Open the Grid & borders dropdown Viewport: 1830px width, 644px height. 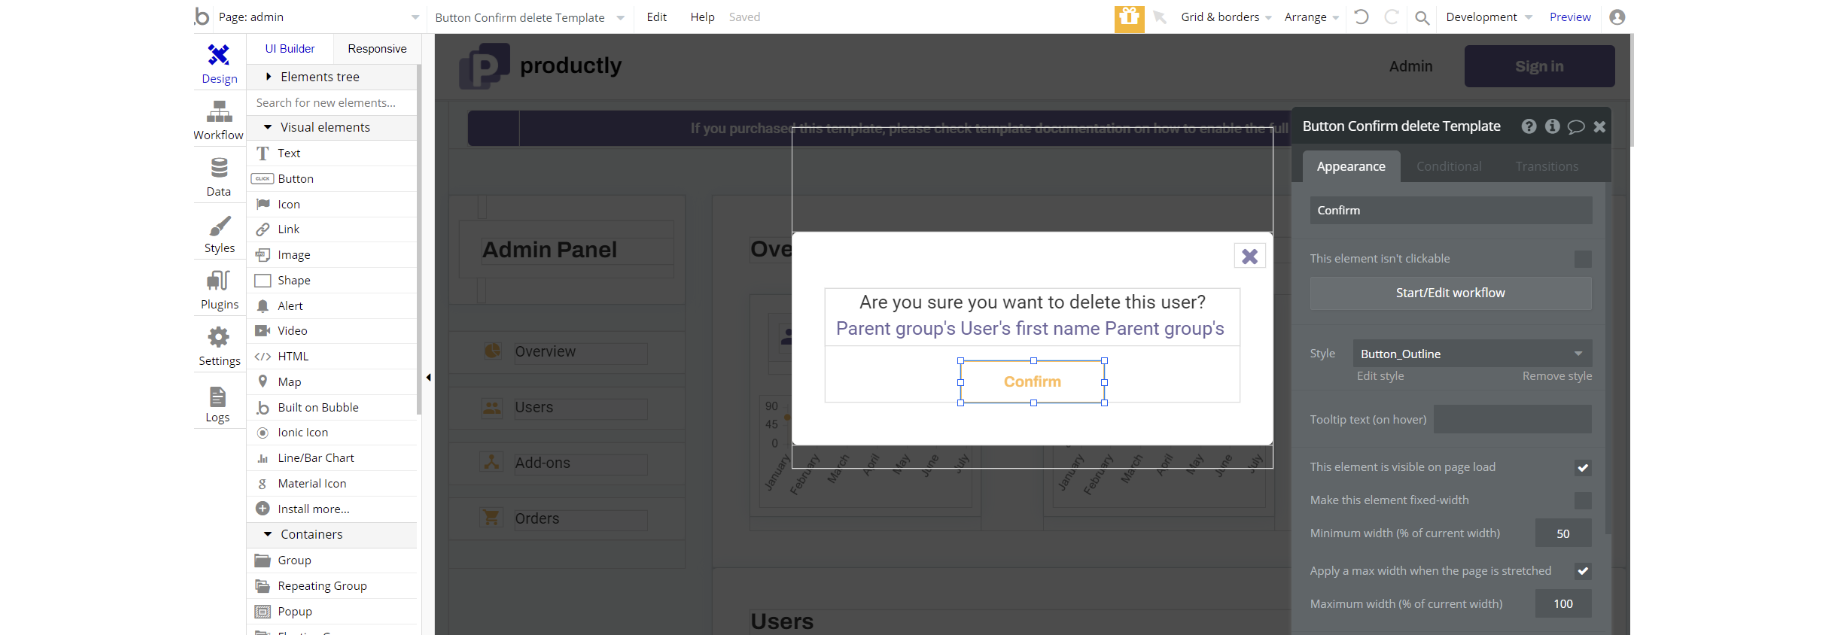pyautogui.click(x=1226, y=17)
